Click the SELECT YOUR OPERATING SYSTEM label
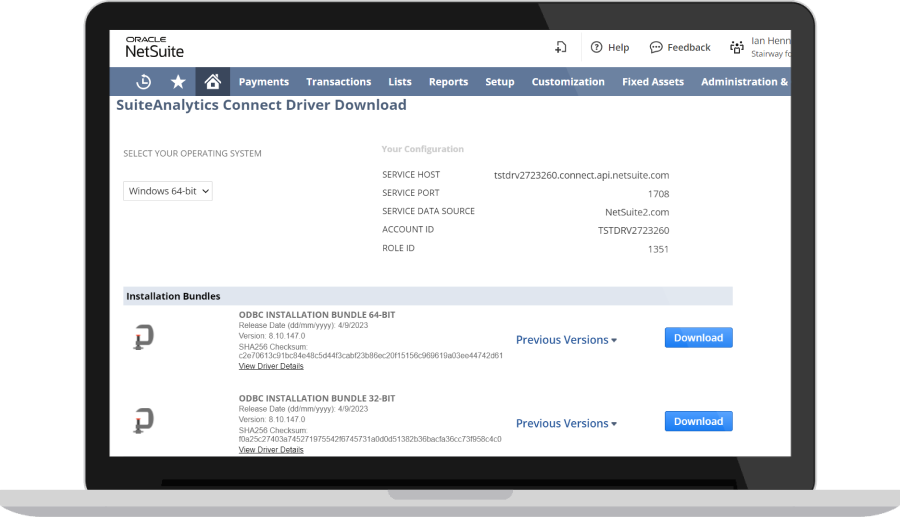Image resolution: width=900 pixels, height=517 pixels. click(192, 153)
